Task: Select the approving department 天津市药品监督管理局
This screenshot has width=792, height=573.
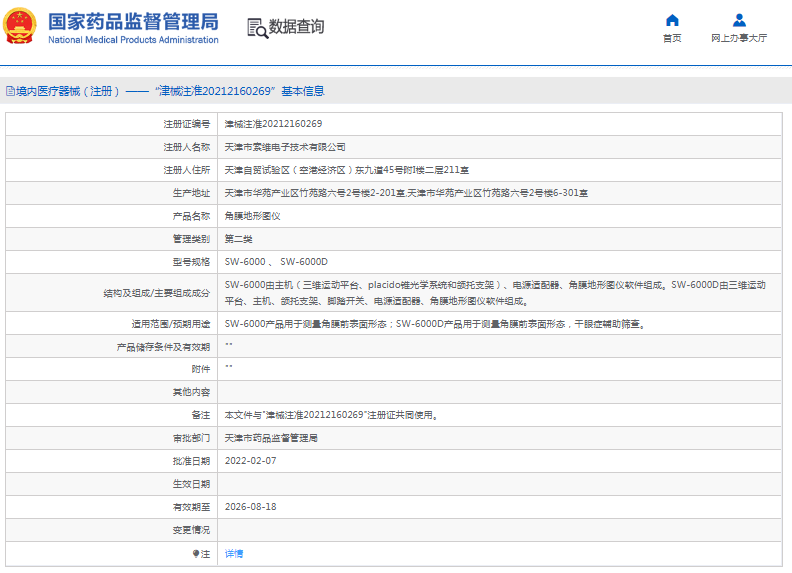Action: (x=271, y=438)
